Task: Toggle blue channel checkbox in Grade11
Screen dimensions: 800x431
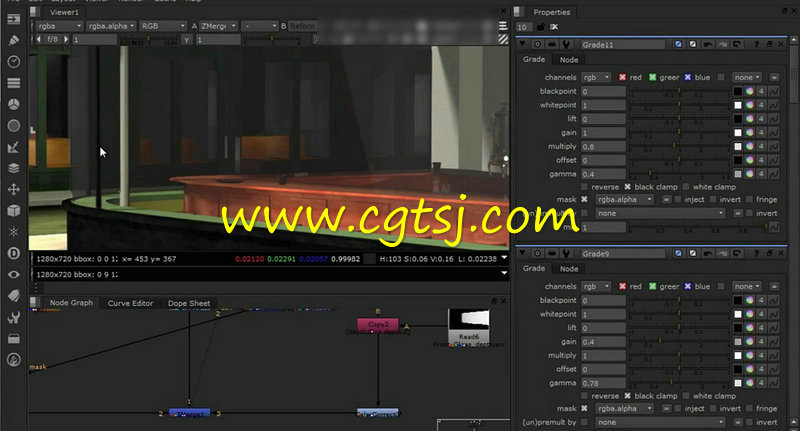Action: 688,78
